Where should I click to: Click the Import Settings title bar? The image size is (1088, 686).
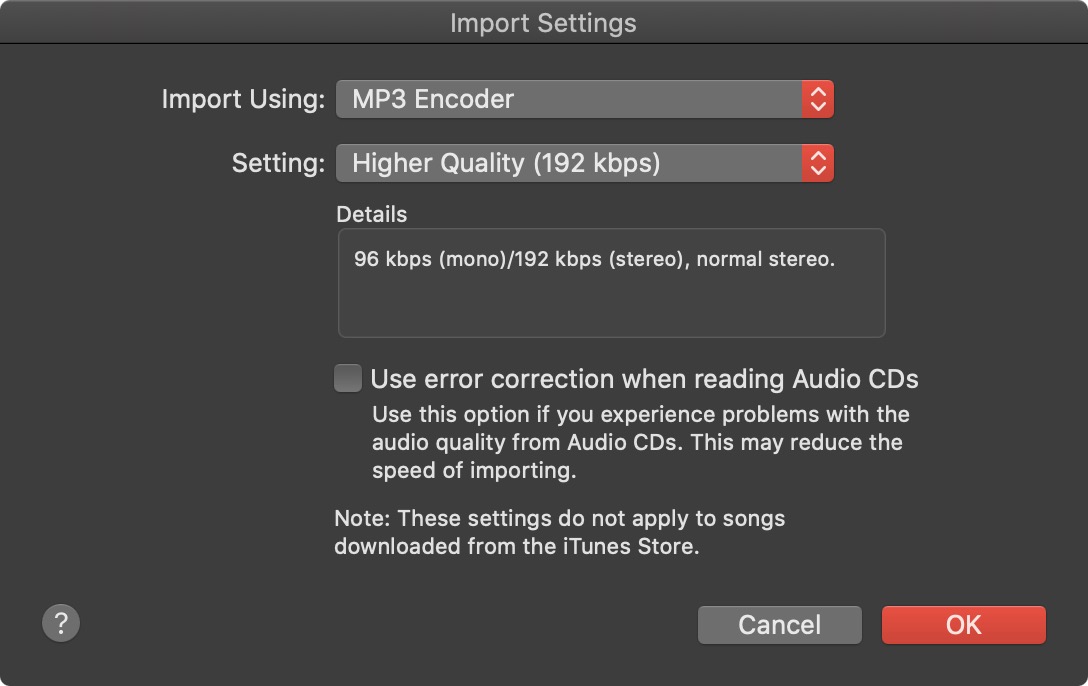tap(543, 22)
